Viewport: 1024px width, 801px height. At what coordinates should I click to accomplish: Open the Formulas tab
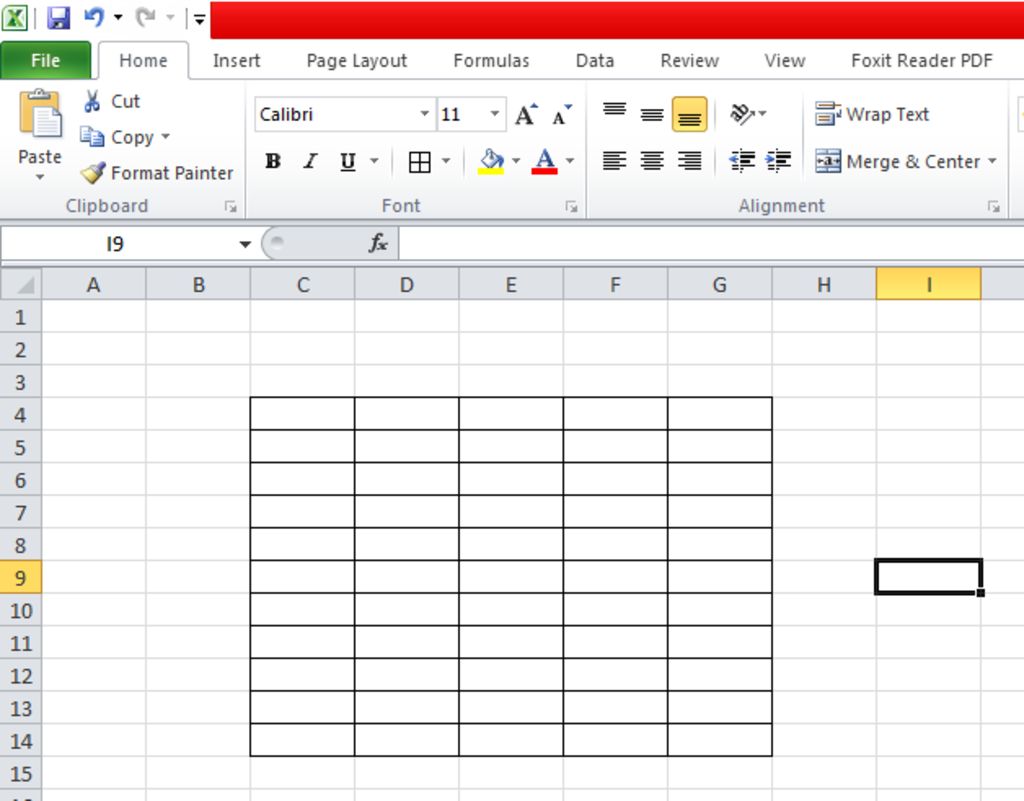tap(491, 61)
